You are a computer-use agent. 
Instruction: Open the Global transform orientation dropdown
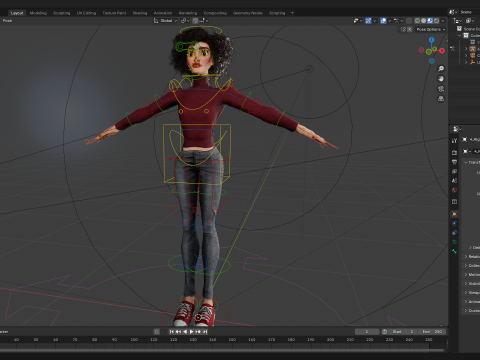(166, 21)
